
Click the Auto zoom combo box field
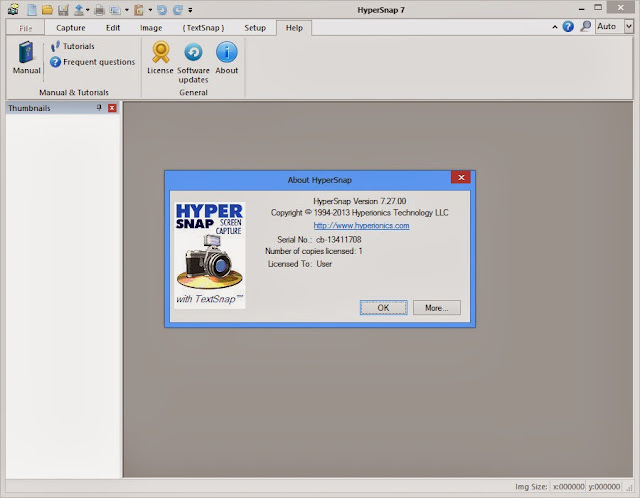[610, 27]
